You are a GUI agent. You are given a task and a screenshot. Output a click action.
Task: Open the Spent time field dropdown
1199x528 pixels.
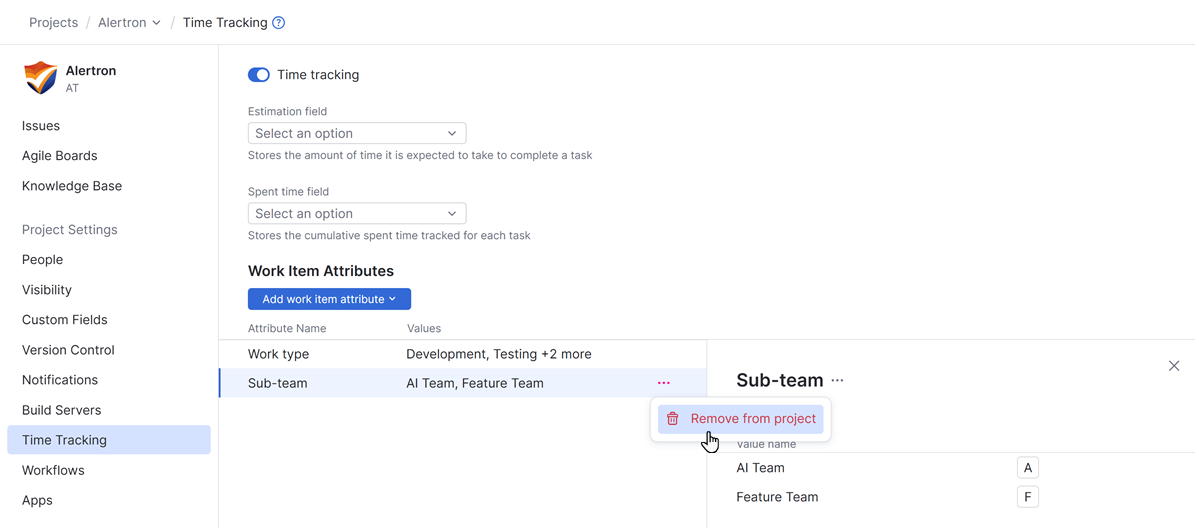[x=357, y=214]
